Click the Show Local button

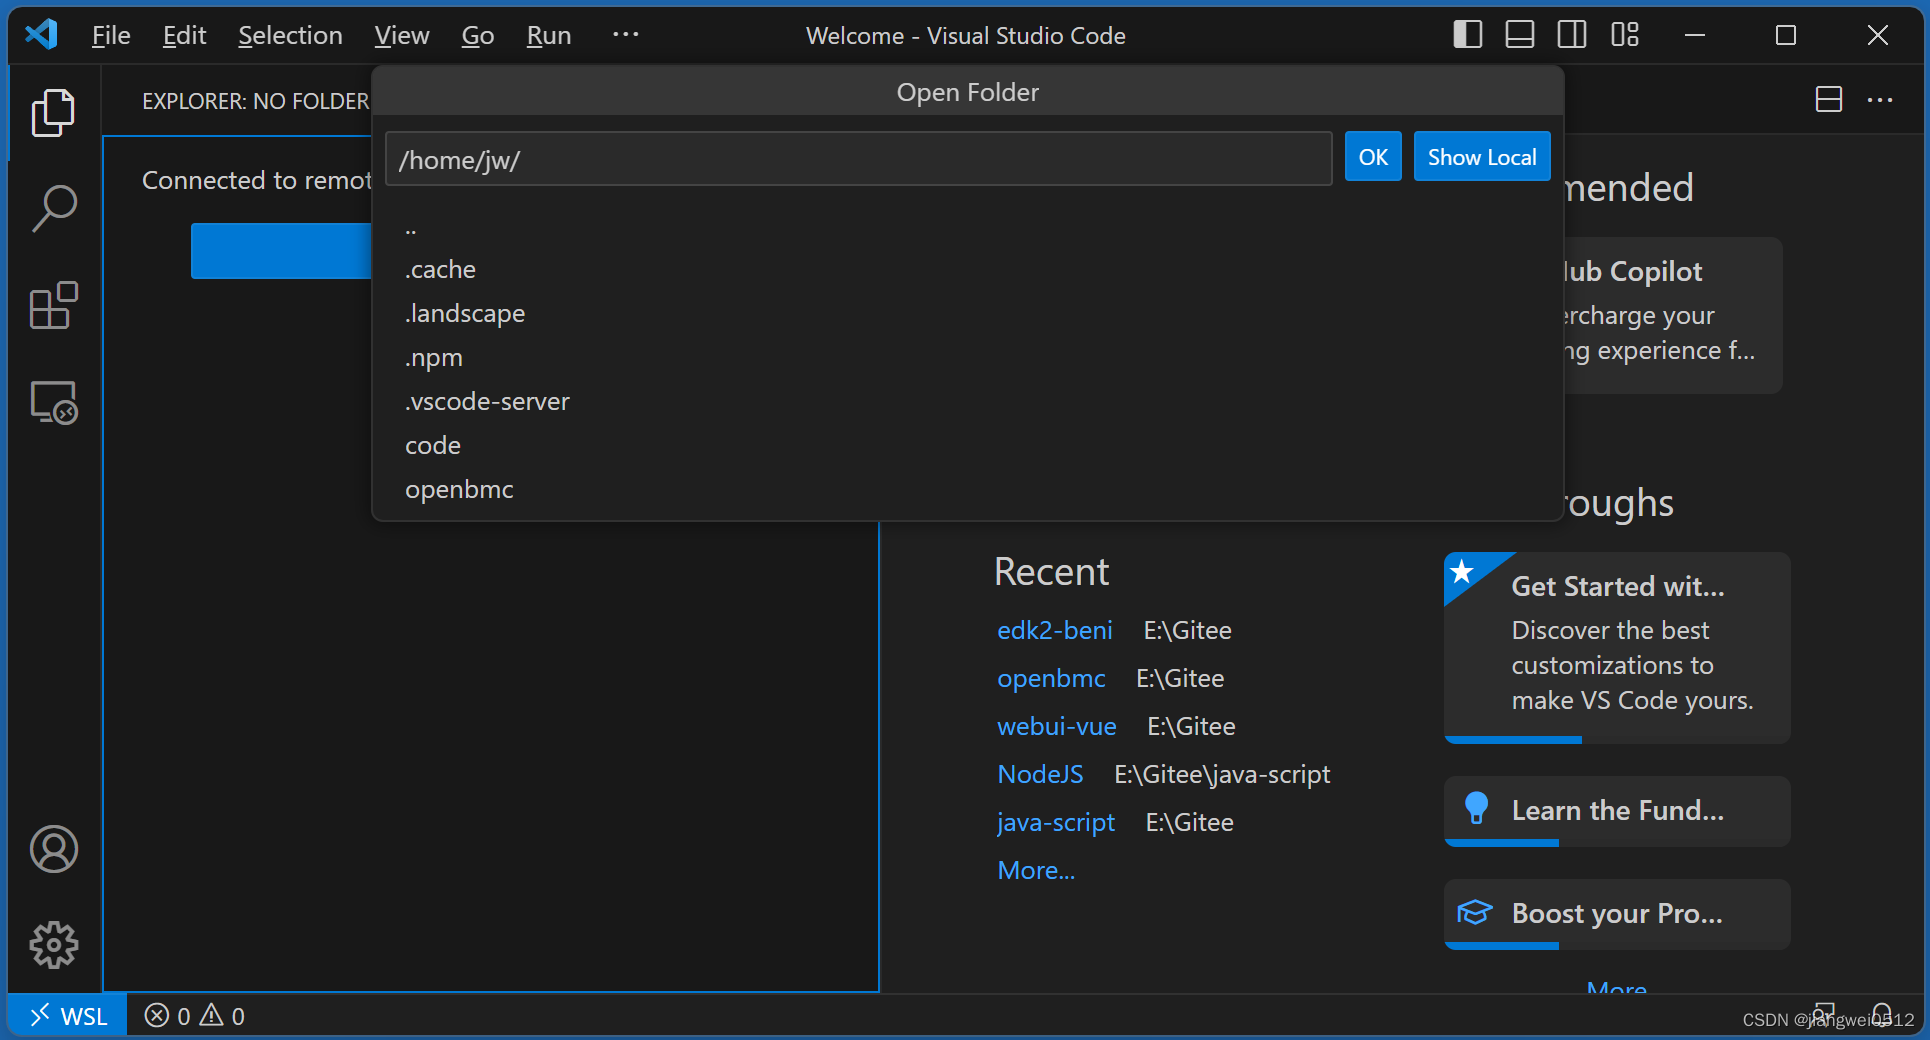1482,157
